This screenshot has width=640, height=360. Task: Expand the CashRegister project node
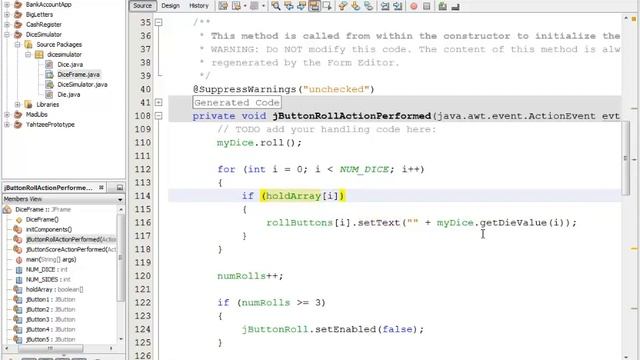click(7, 24)
